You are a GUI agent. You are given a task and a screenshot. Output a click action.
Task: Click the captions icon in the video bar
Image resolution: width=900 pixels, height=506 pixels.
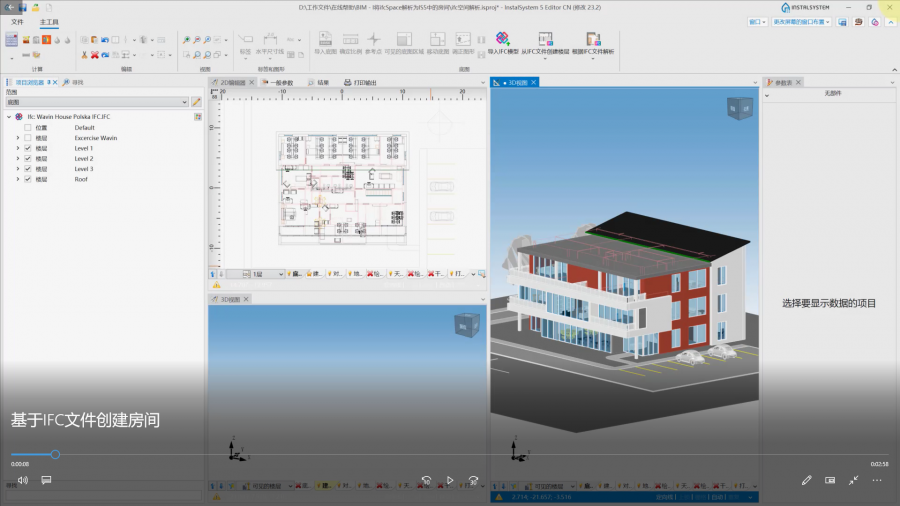(46, 480)
